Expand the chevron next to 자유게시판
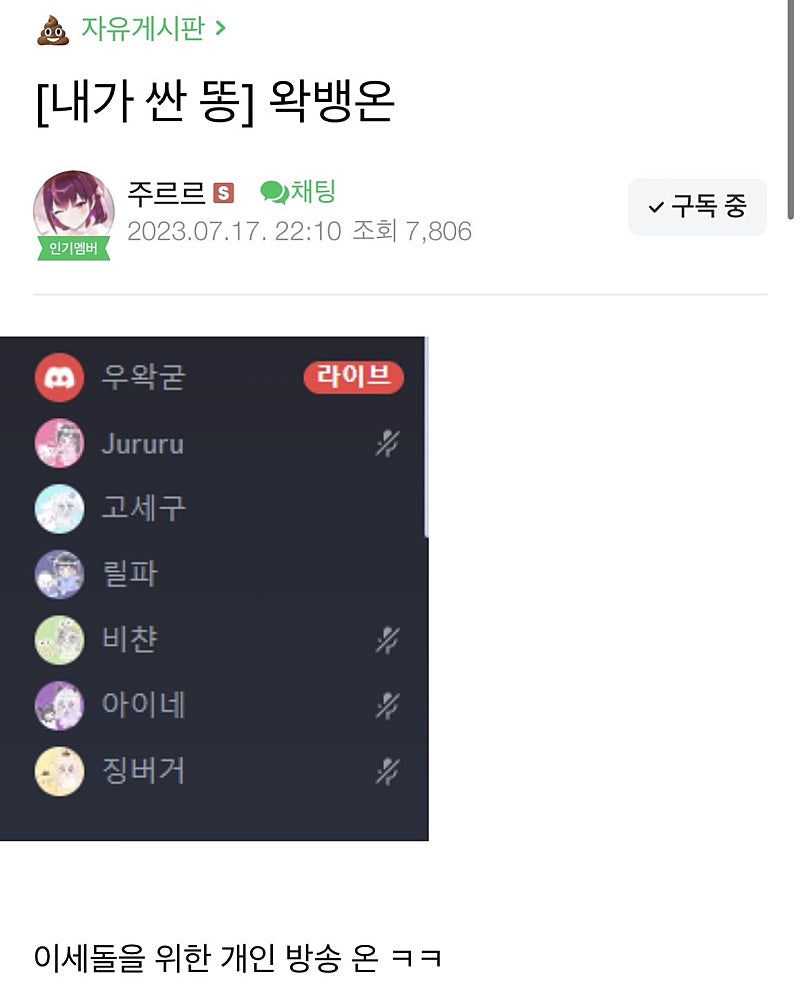800x990 pixels. point(220,28)
